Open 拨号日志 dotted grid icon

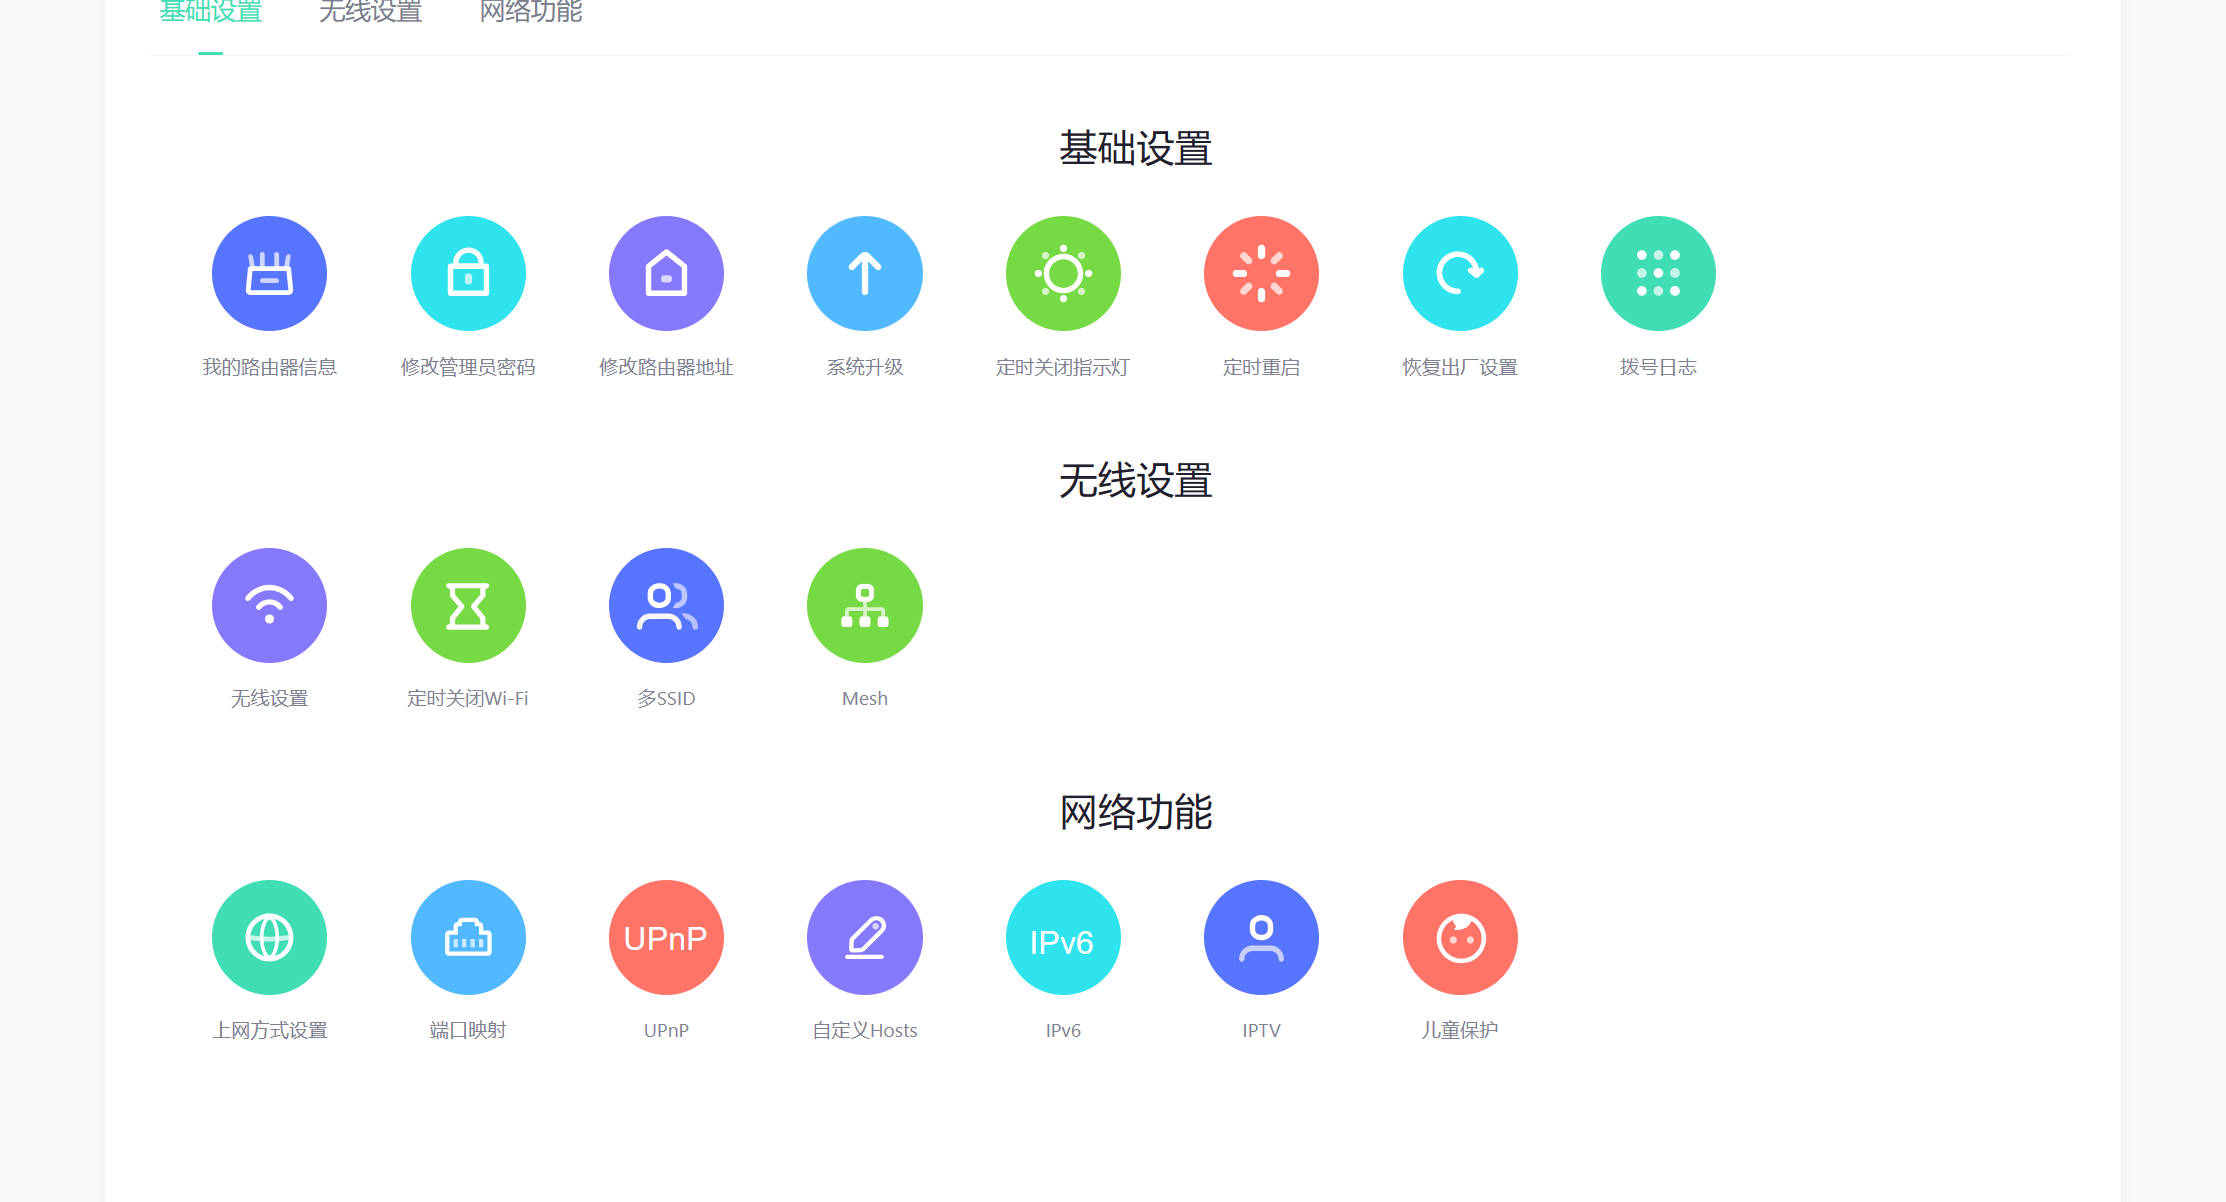(1658, 273)
